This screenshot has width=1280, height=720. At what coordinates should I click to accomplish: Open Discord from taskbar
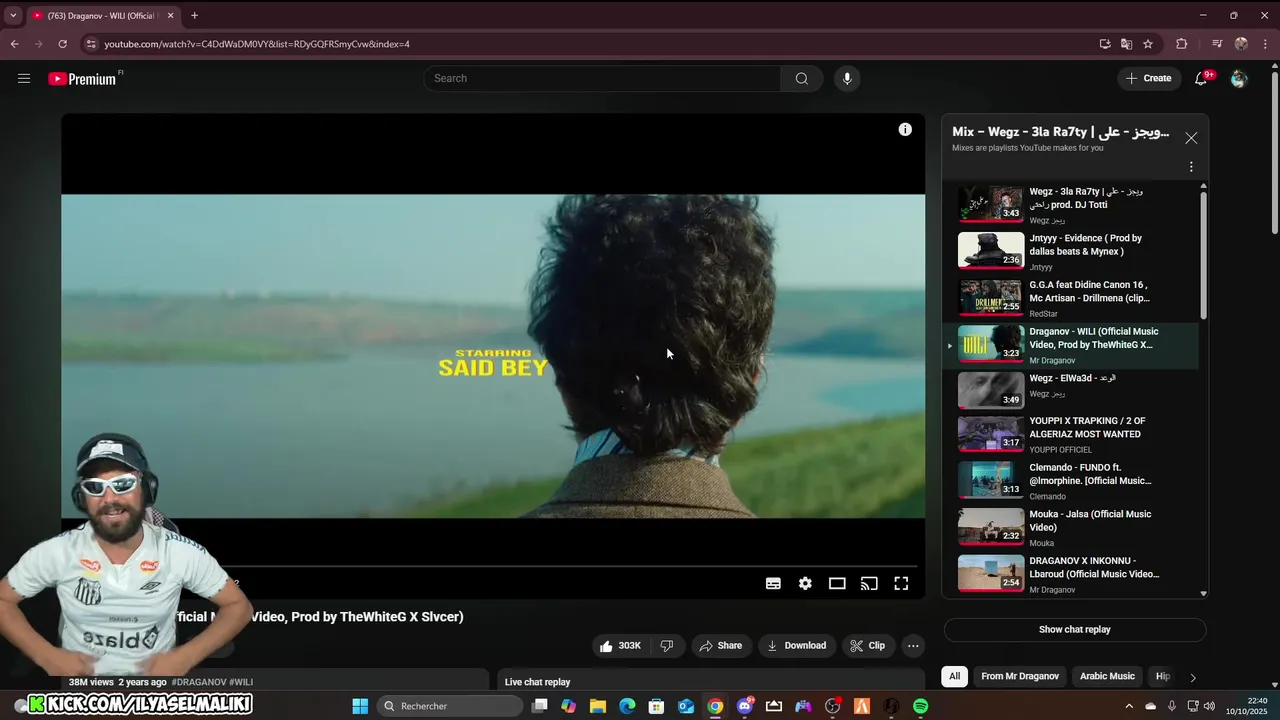pyautogui.click(x=744, y=706)
